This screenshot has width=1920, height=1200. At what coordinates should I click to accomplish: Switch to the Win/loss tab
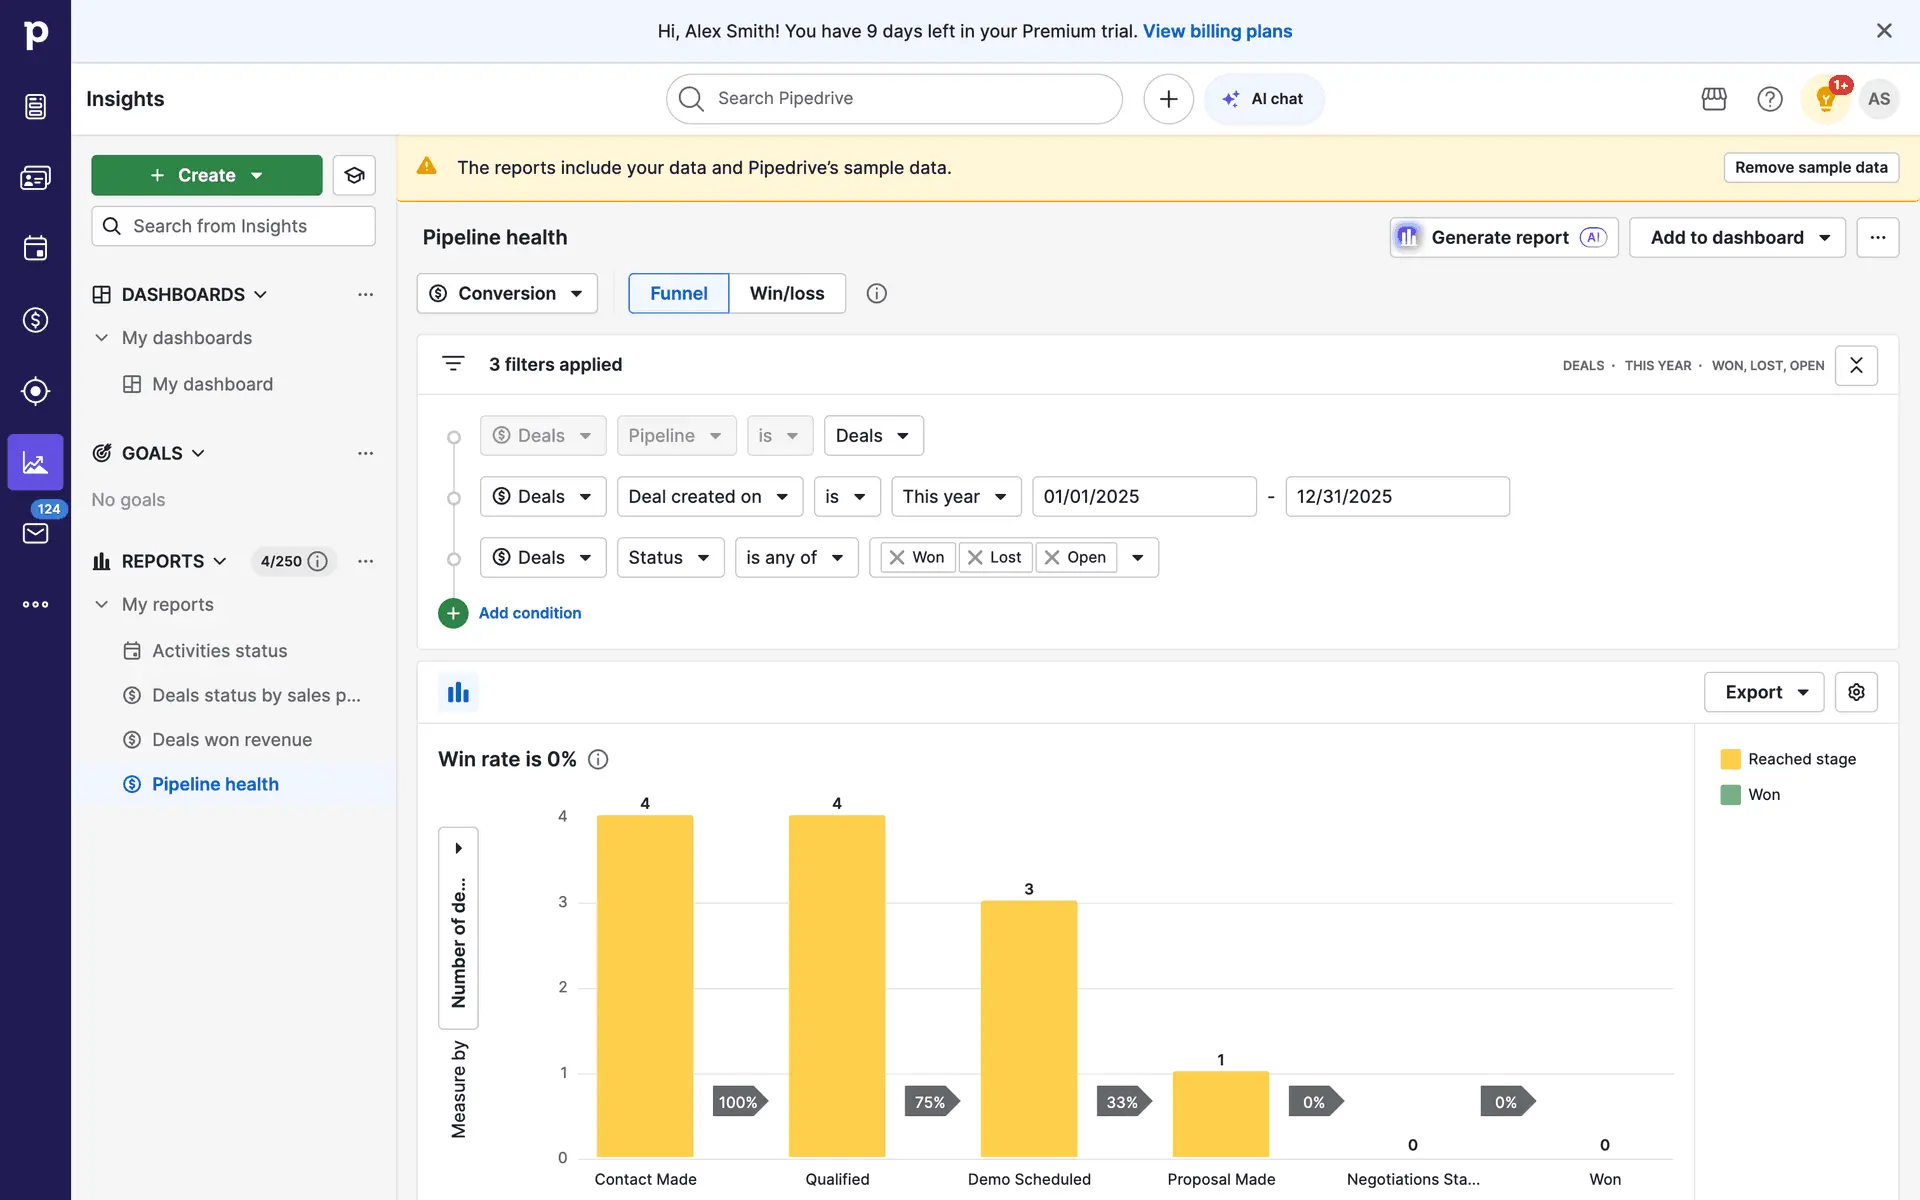pos(787,293)
